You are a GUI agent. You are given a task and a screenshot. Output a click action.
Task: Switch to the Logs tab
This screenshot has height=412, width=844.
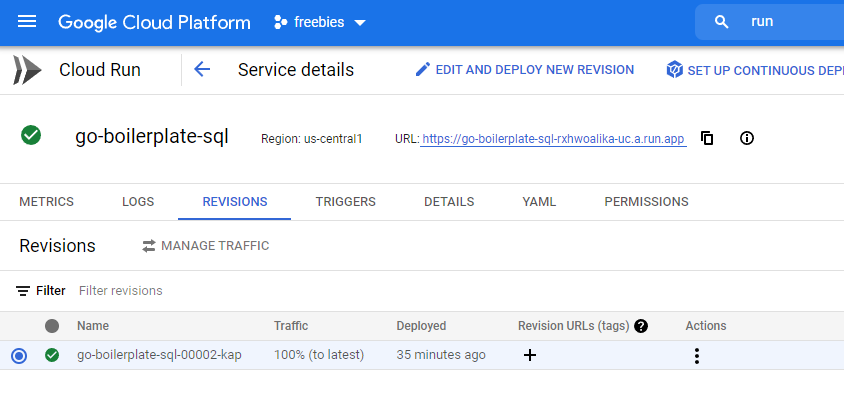138,202
